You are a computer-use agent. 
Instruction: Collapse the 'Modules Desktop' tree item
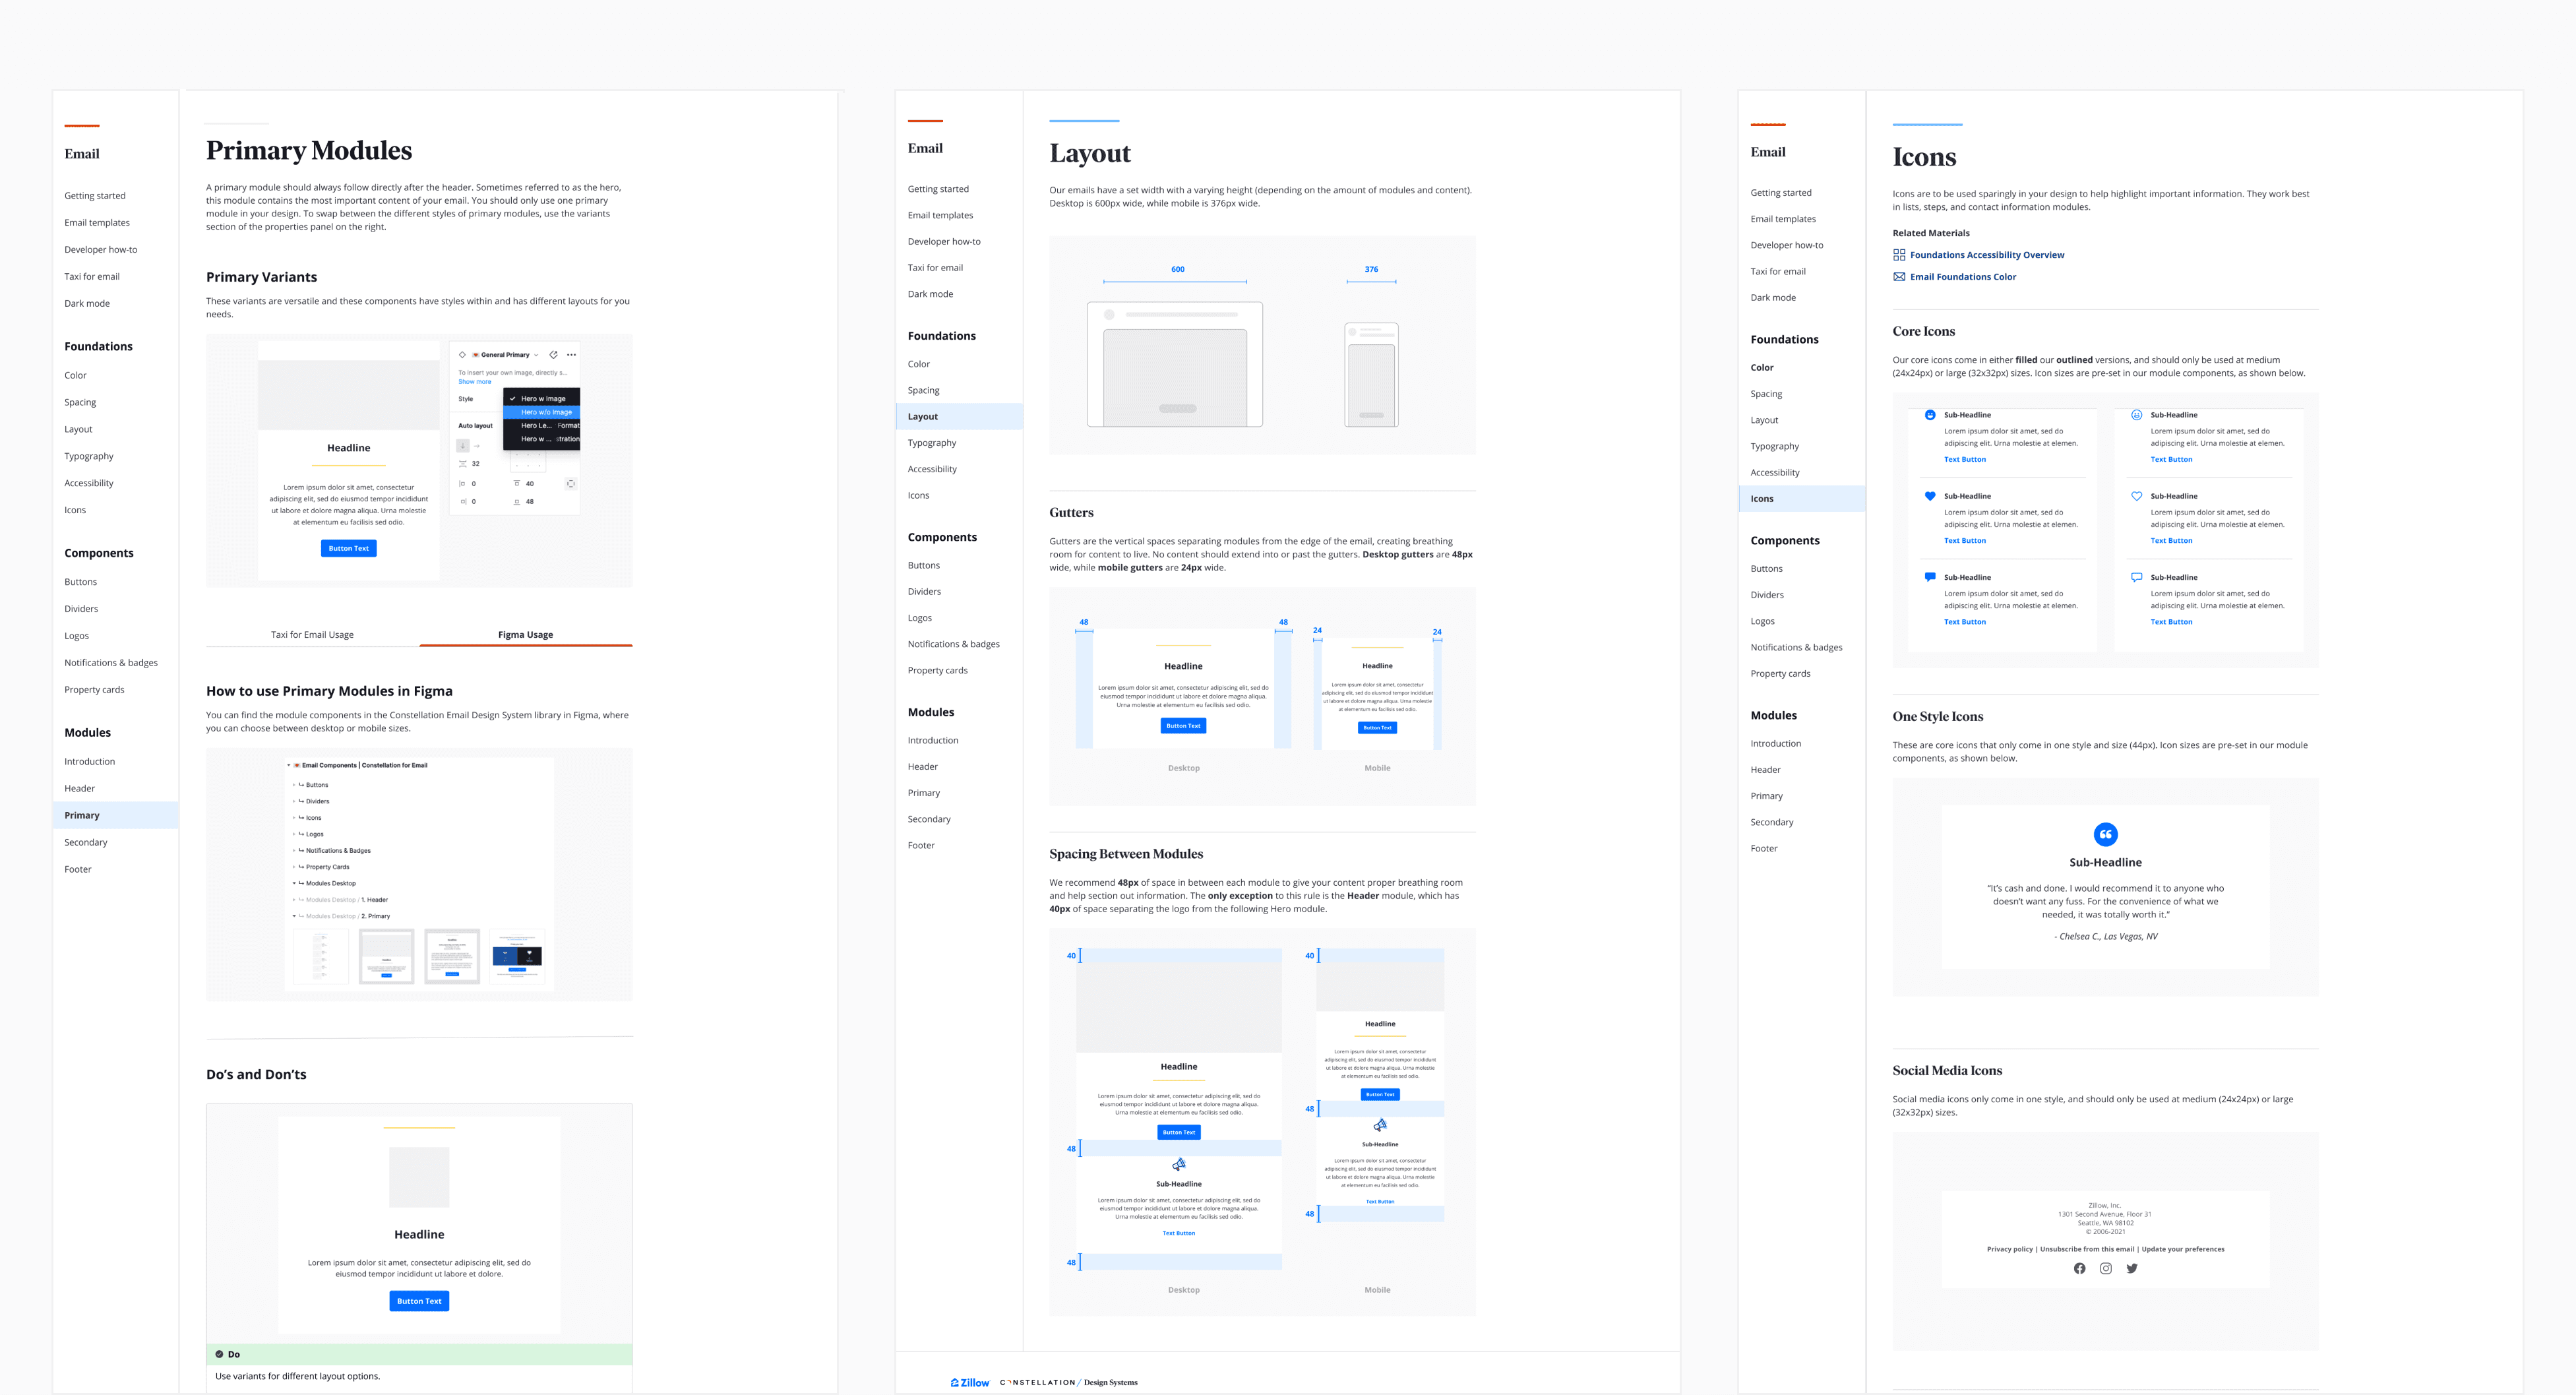294,883
